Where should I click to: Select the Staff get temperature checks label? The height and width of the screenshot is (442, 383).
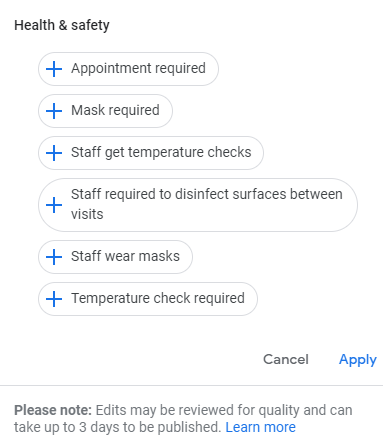click(161, 152)
